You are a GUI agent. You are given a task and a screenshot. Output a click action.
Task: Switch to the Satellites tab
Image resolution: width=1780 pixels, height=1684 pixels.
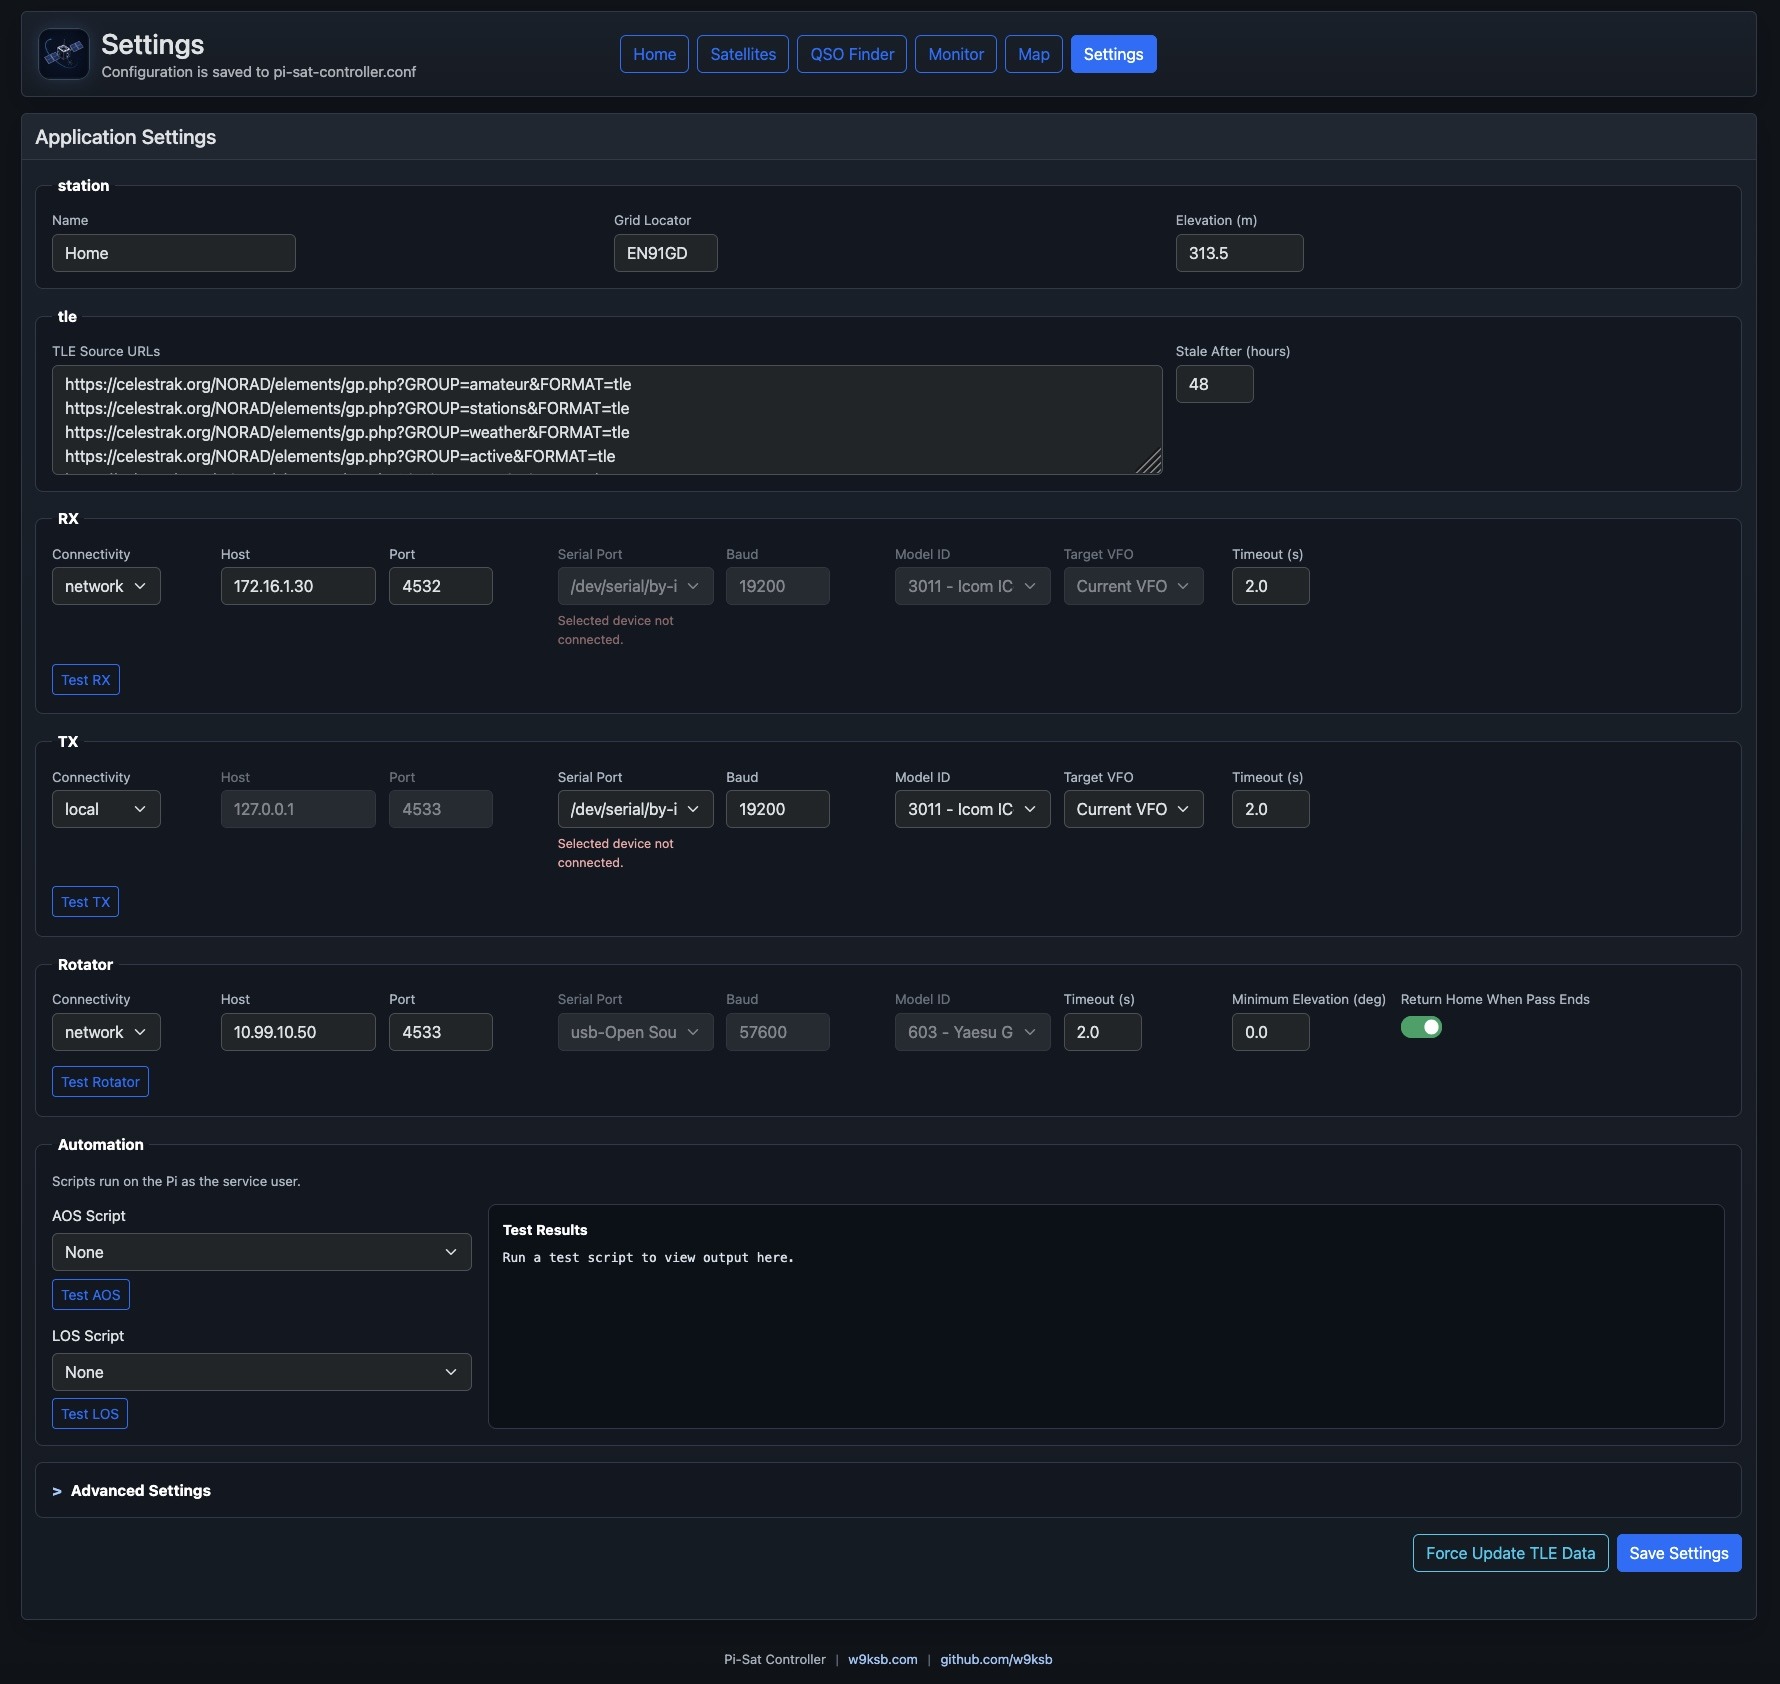[x=743, y=54]
